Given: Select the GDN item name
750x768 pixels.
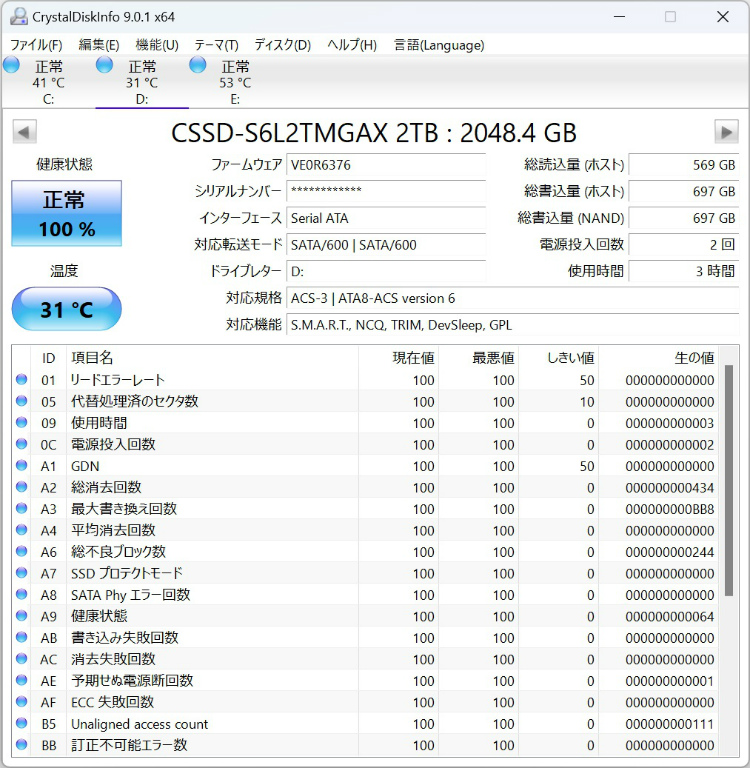Looking at the screenshot, I should [85, 466].
